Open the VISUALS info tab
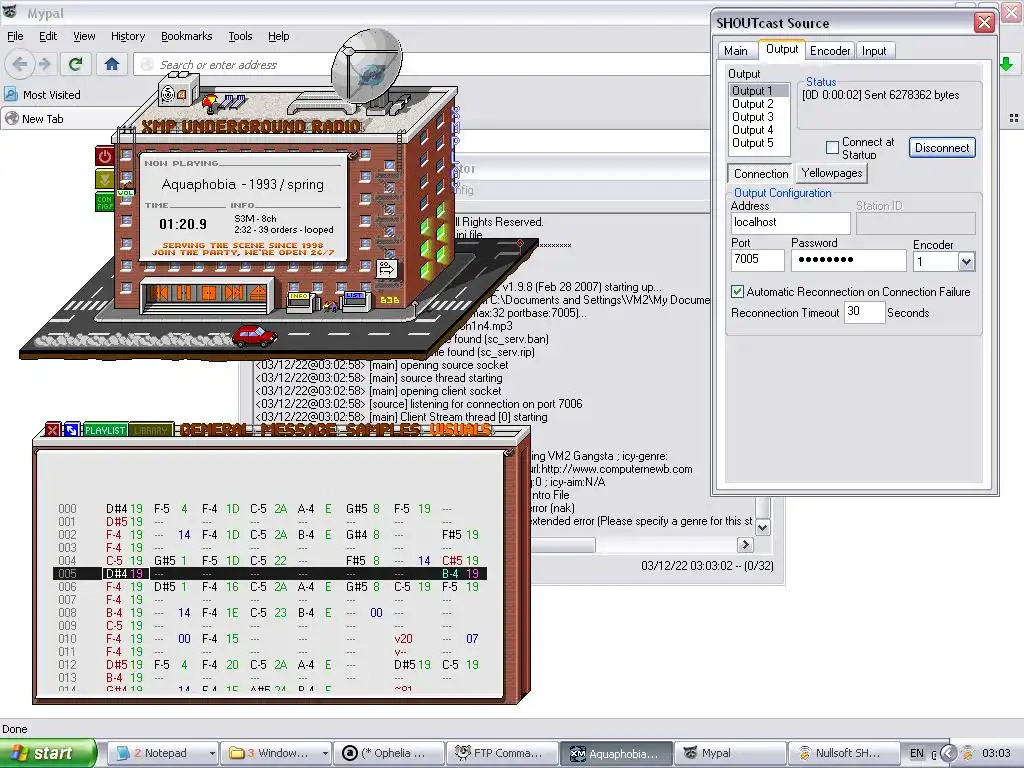 pyautogui.click(x=460, y=430)
